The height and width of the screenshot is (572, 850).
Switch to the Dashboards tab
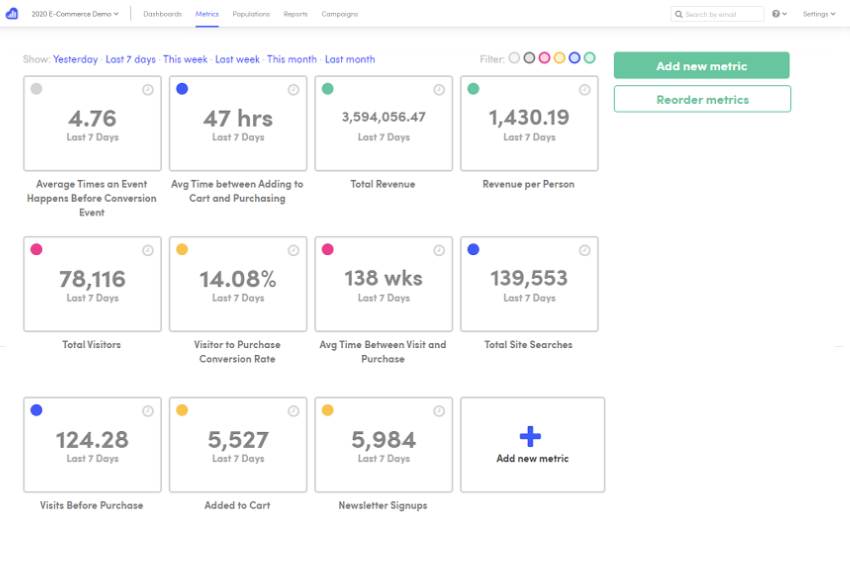[162, 14]
